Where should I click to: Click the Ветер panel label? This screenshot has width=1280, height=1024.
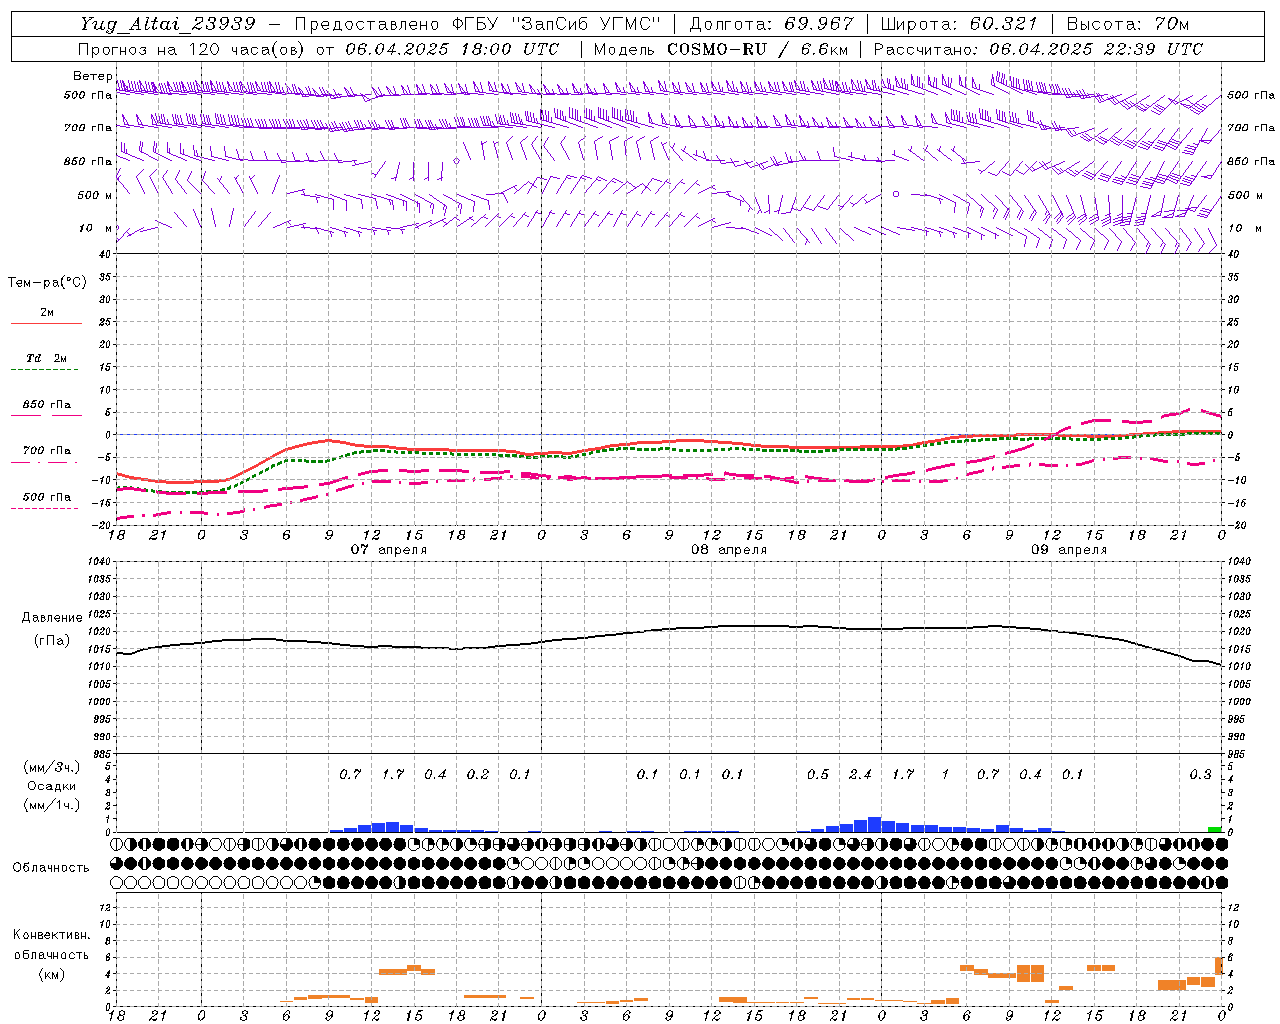(x=92, y=76)
